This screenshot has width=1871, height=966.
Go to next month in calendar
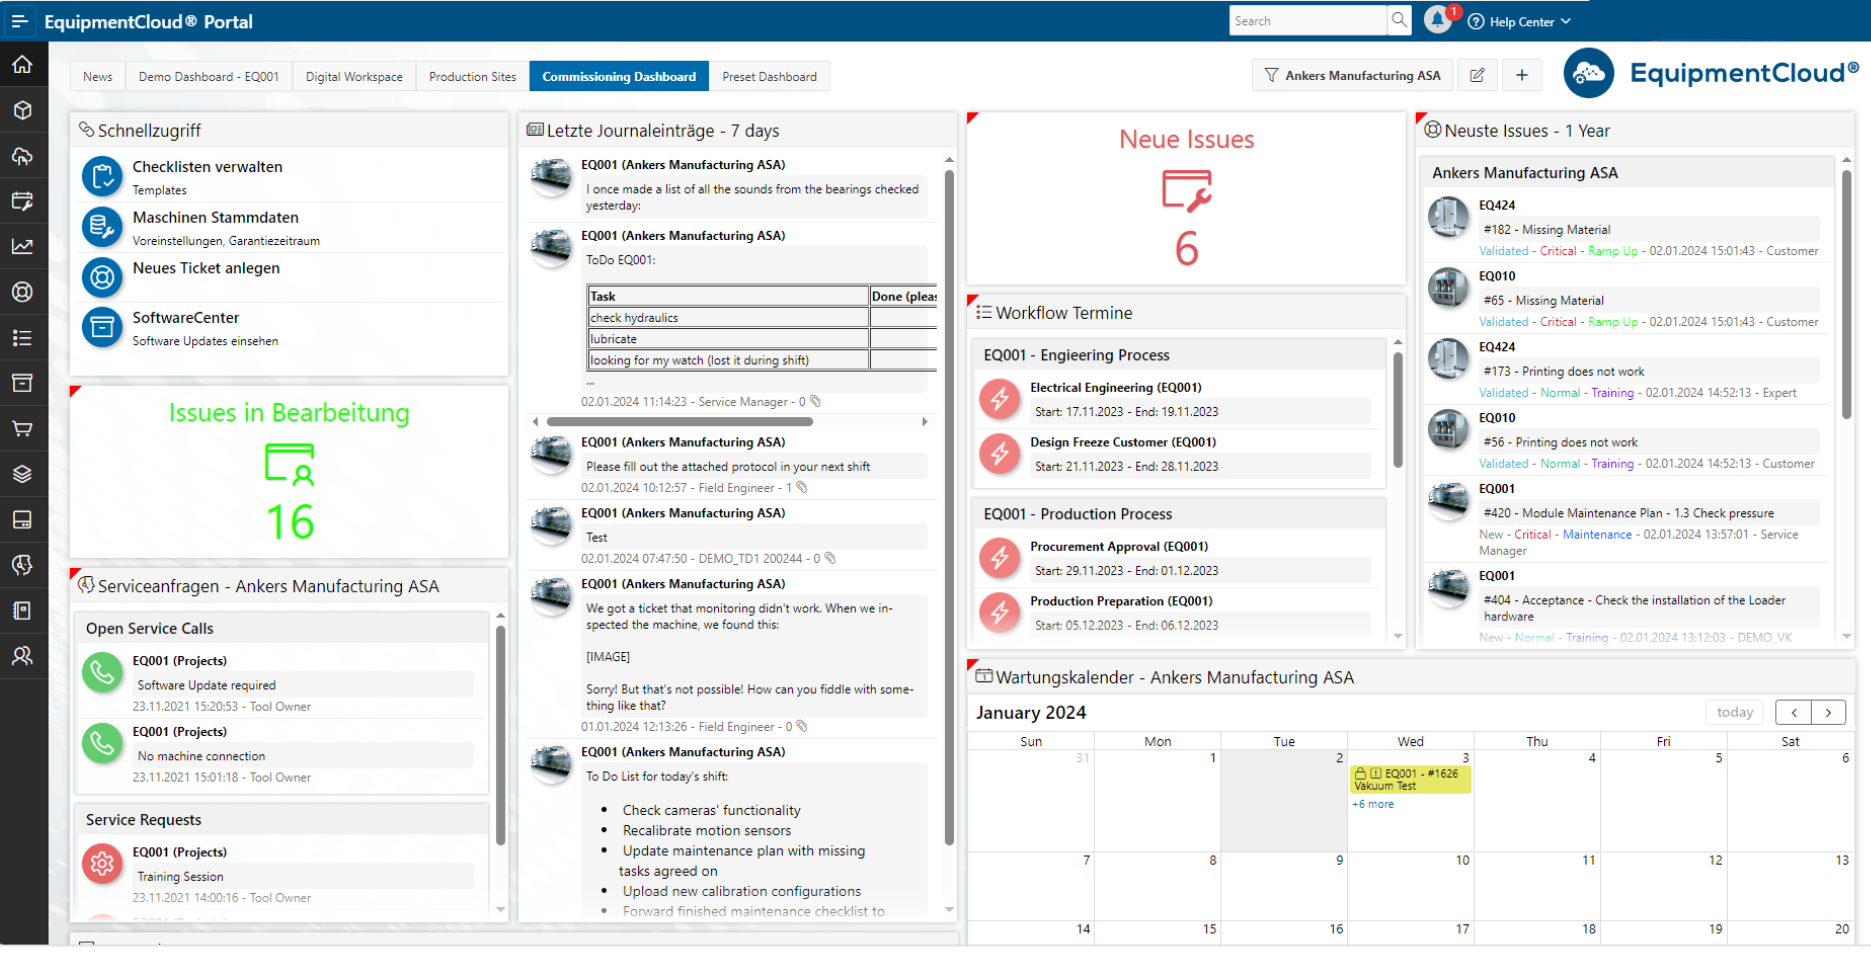pyautogui.click(x=1828, y=712)
